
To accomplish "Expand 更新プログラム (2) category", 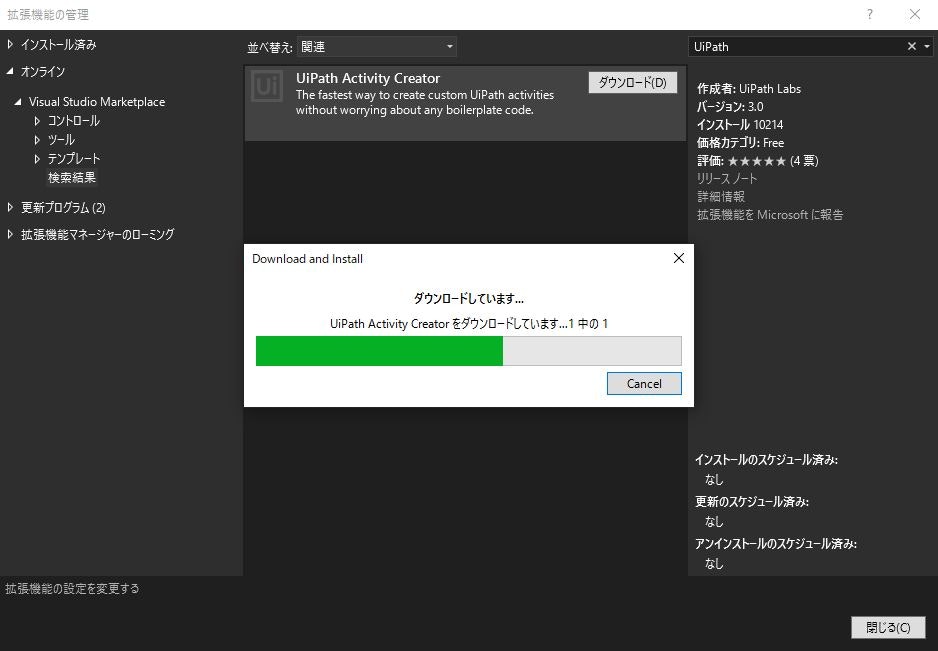I will click(10, 207).
